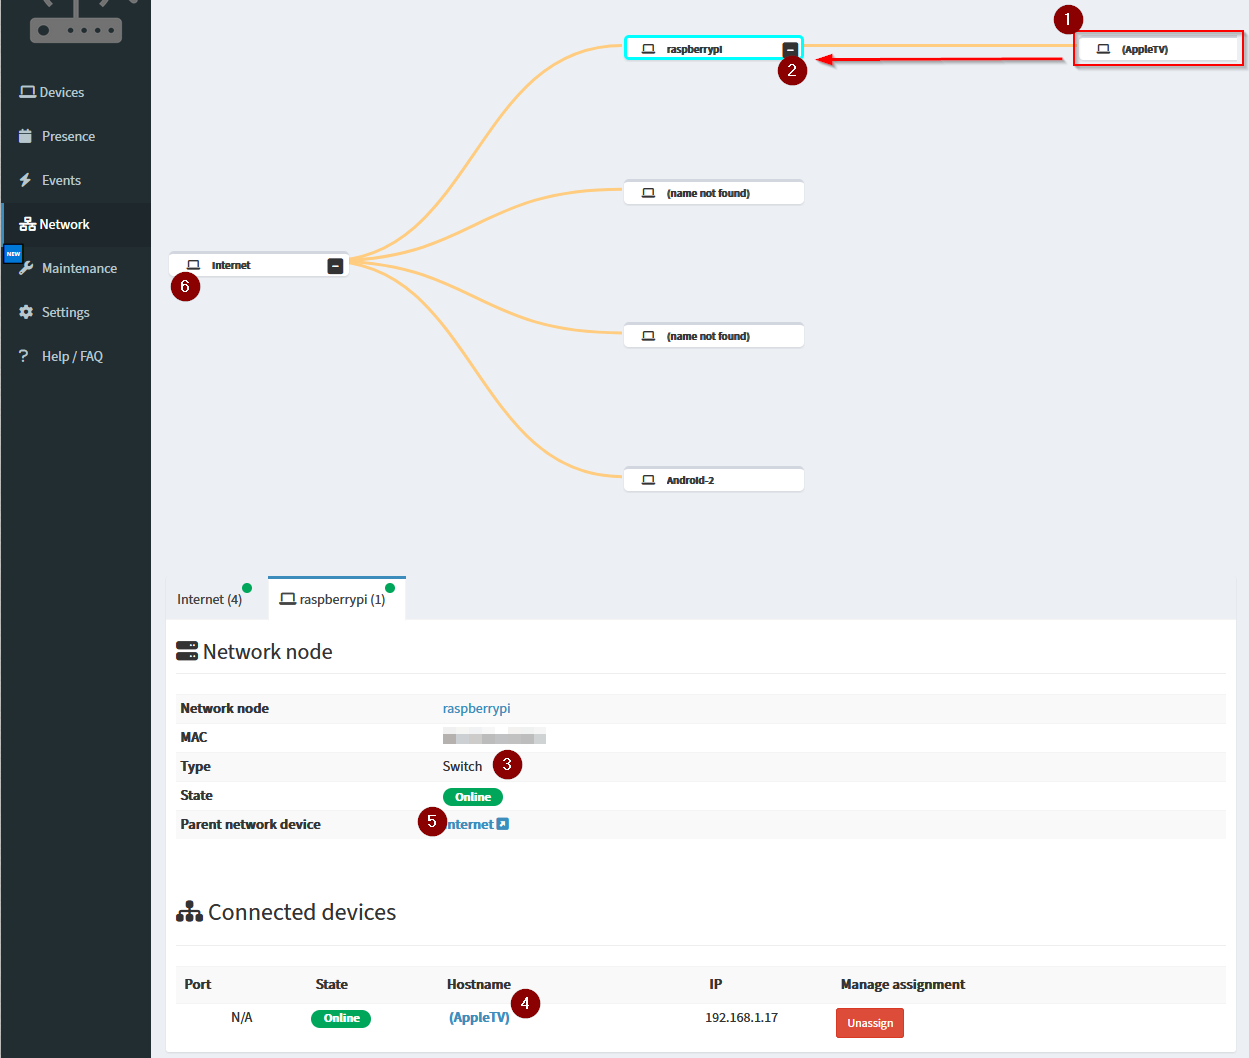Screen dimensions: 1249x1058
Task: Click the Unassign button for AppleTV
Action: click(869, 1022)
